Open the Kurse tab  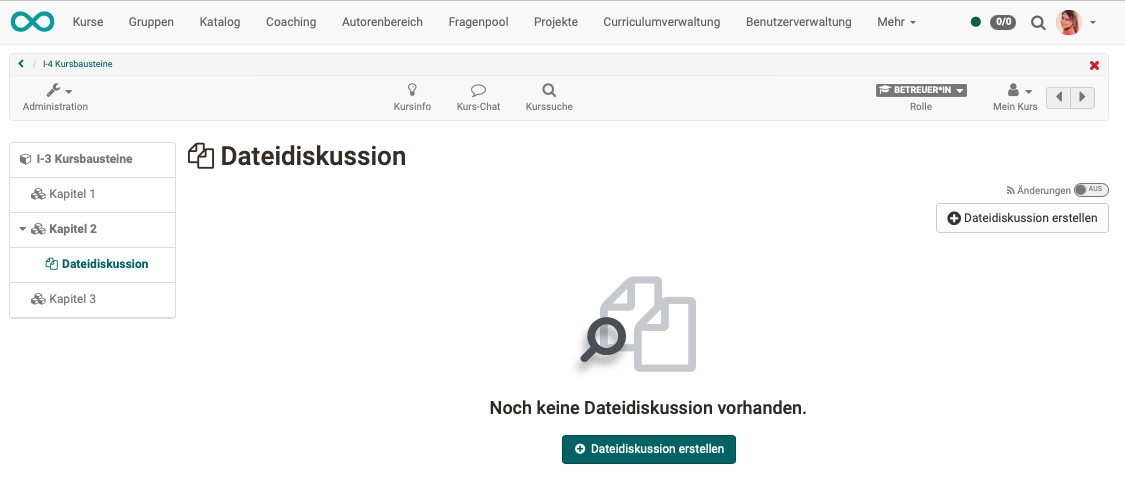[x=88, y=22]
